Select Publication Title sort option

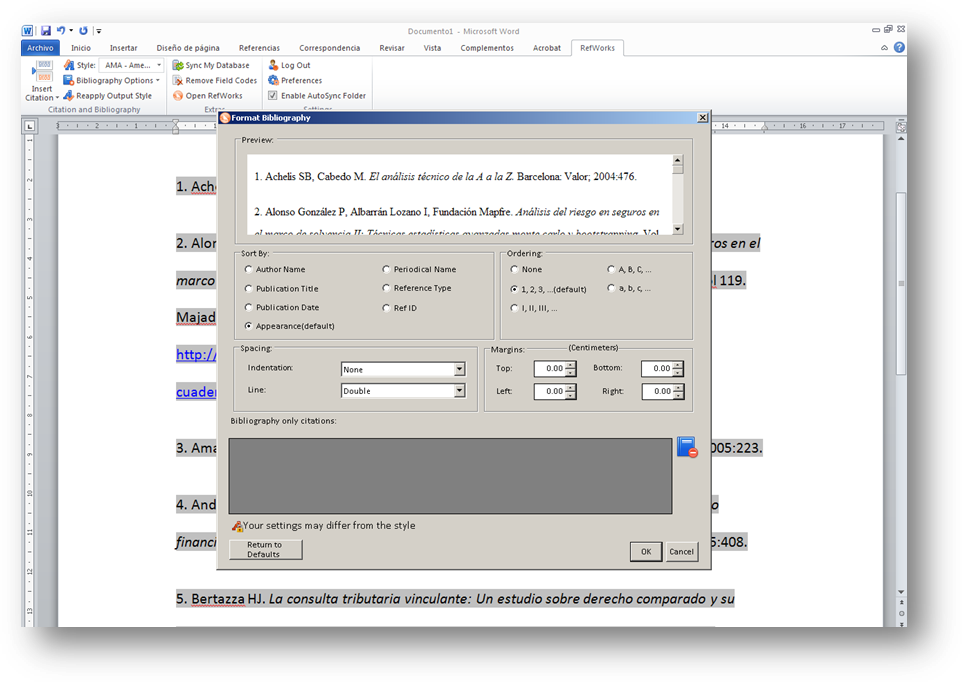[x=248, y=288]
